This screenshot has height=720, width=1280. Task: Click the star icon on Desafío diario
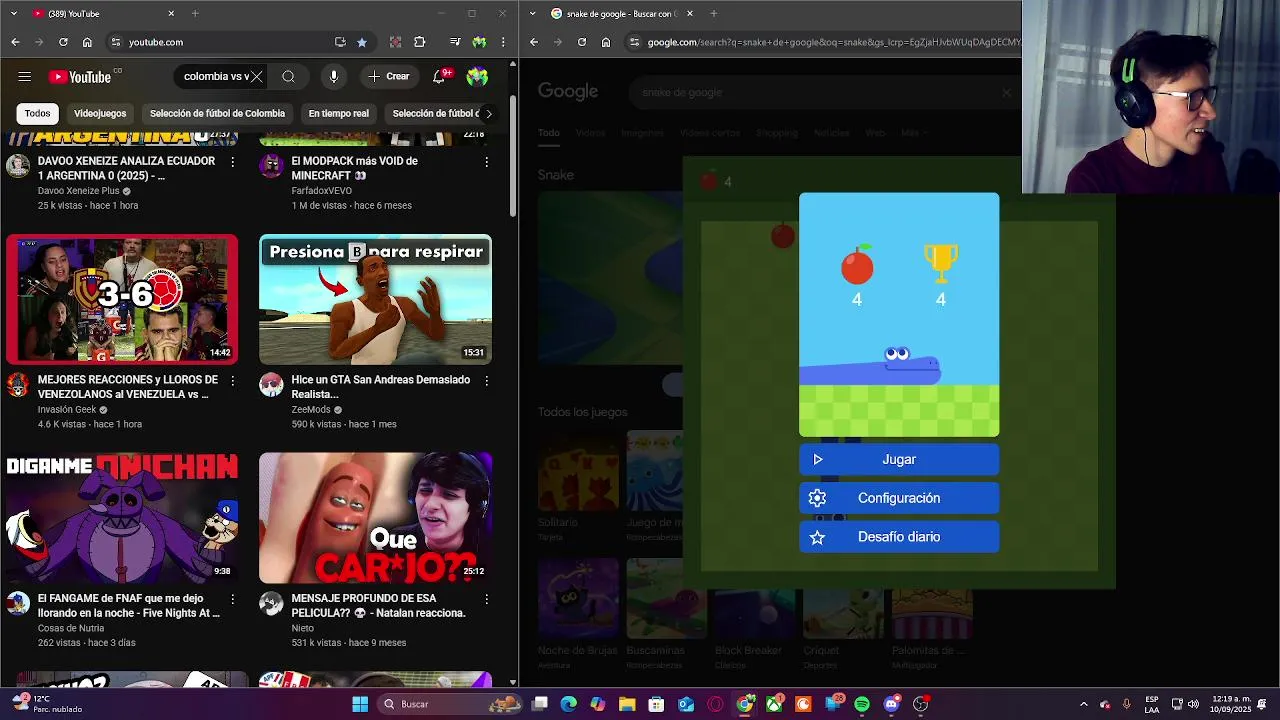817,537
